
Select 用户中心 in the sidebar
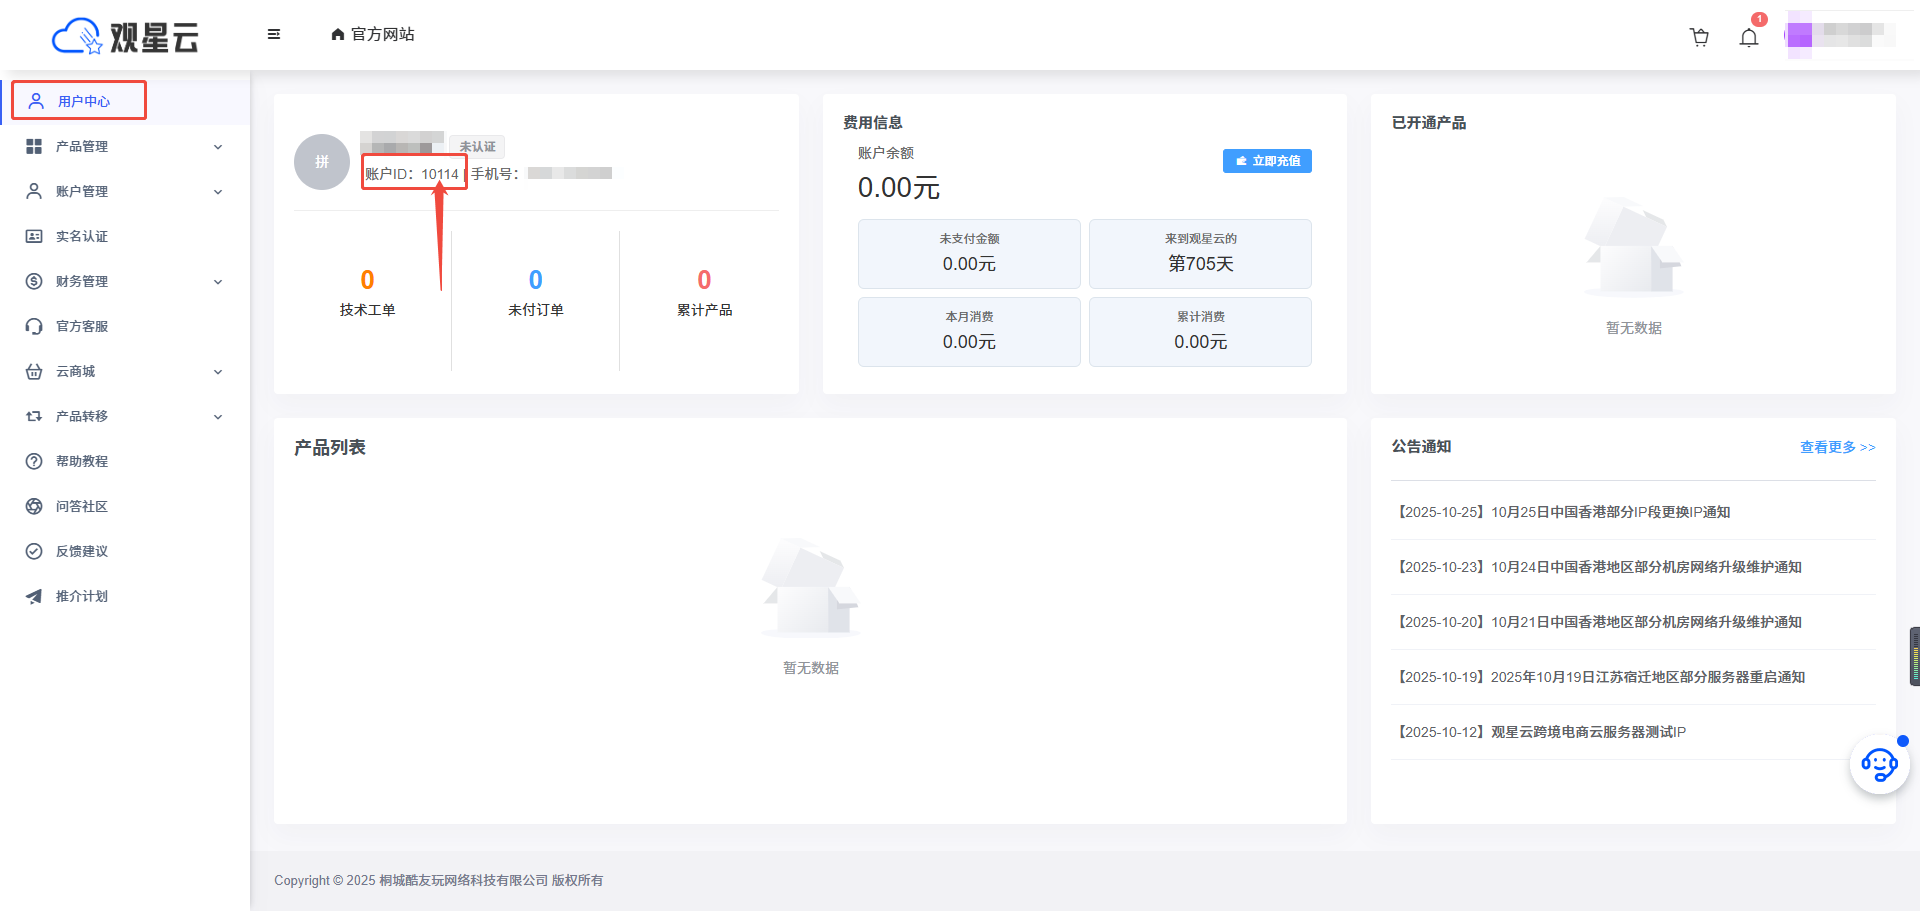[x=83, y=101]
